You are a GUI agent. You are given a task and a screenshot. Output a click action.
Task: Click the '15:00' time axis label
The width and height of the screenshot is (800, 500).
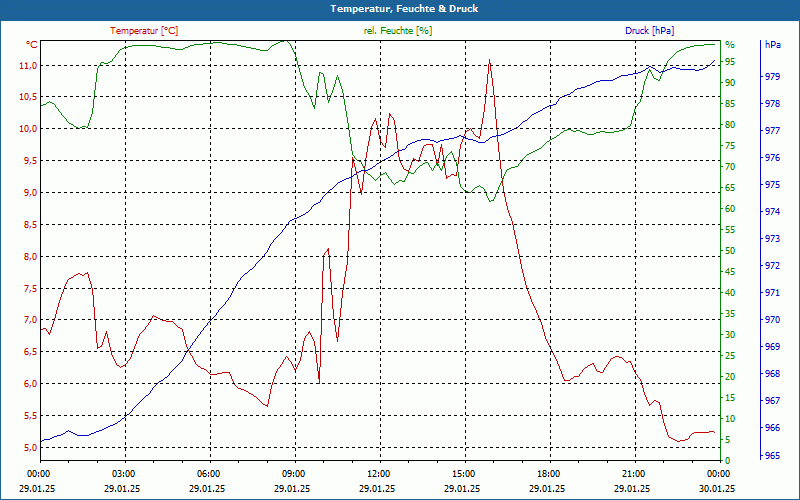click(x=465, y=473)
